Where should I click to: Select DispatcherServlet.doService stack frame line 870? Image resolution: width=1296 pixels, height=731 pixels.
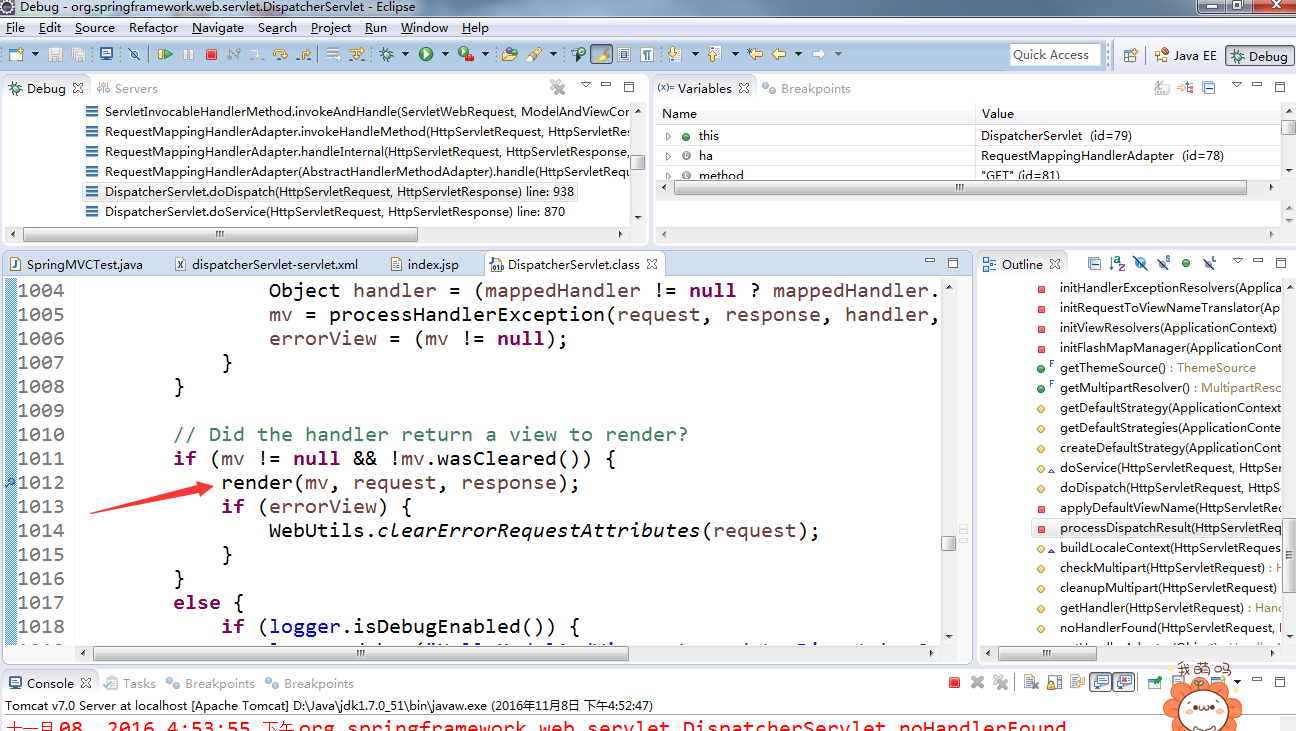(x=325, y=211)
